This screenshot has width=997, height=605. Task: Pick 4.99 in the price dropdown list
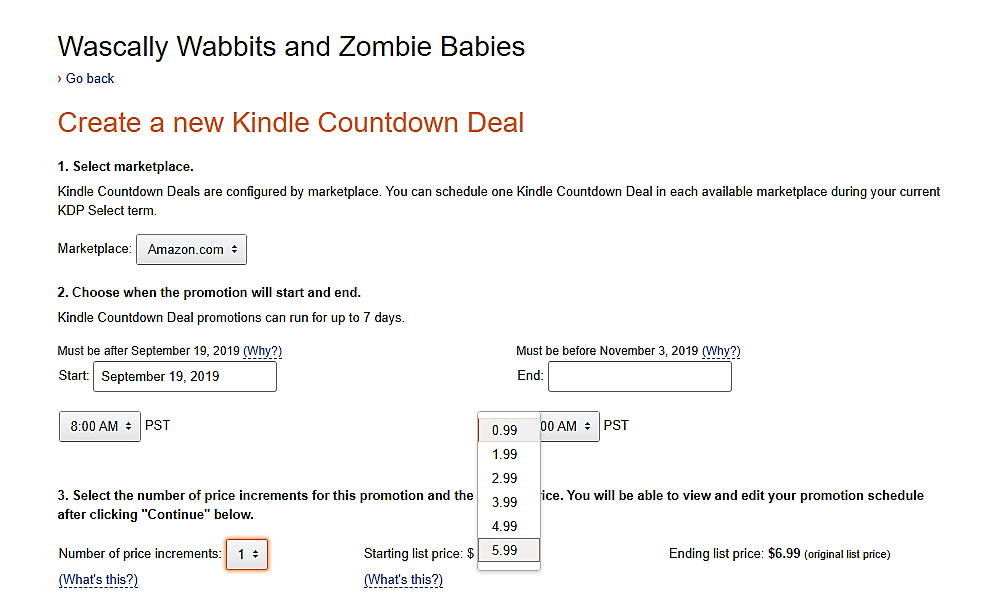[505, 526]
